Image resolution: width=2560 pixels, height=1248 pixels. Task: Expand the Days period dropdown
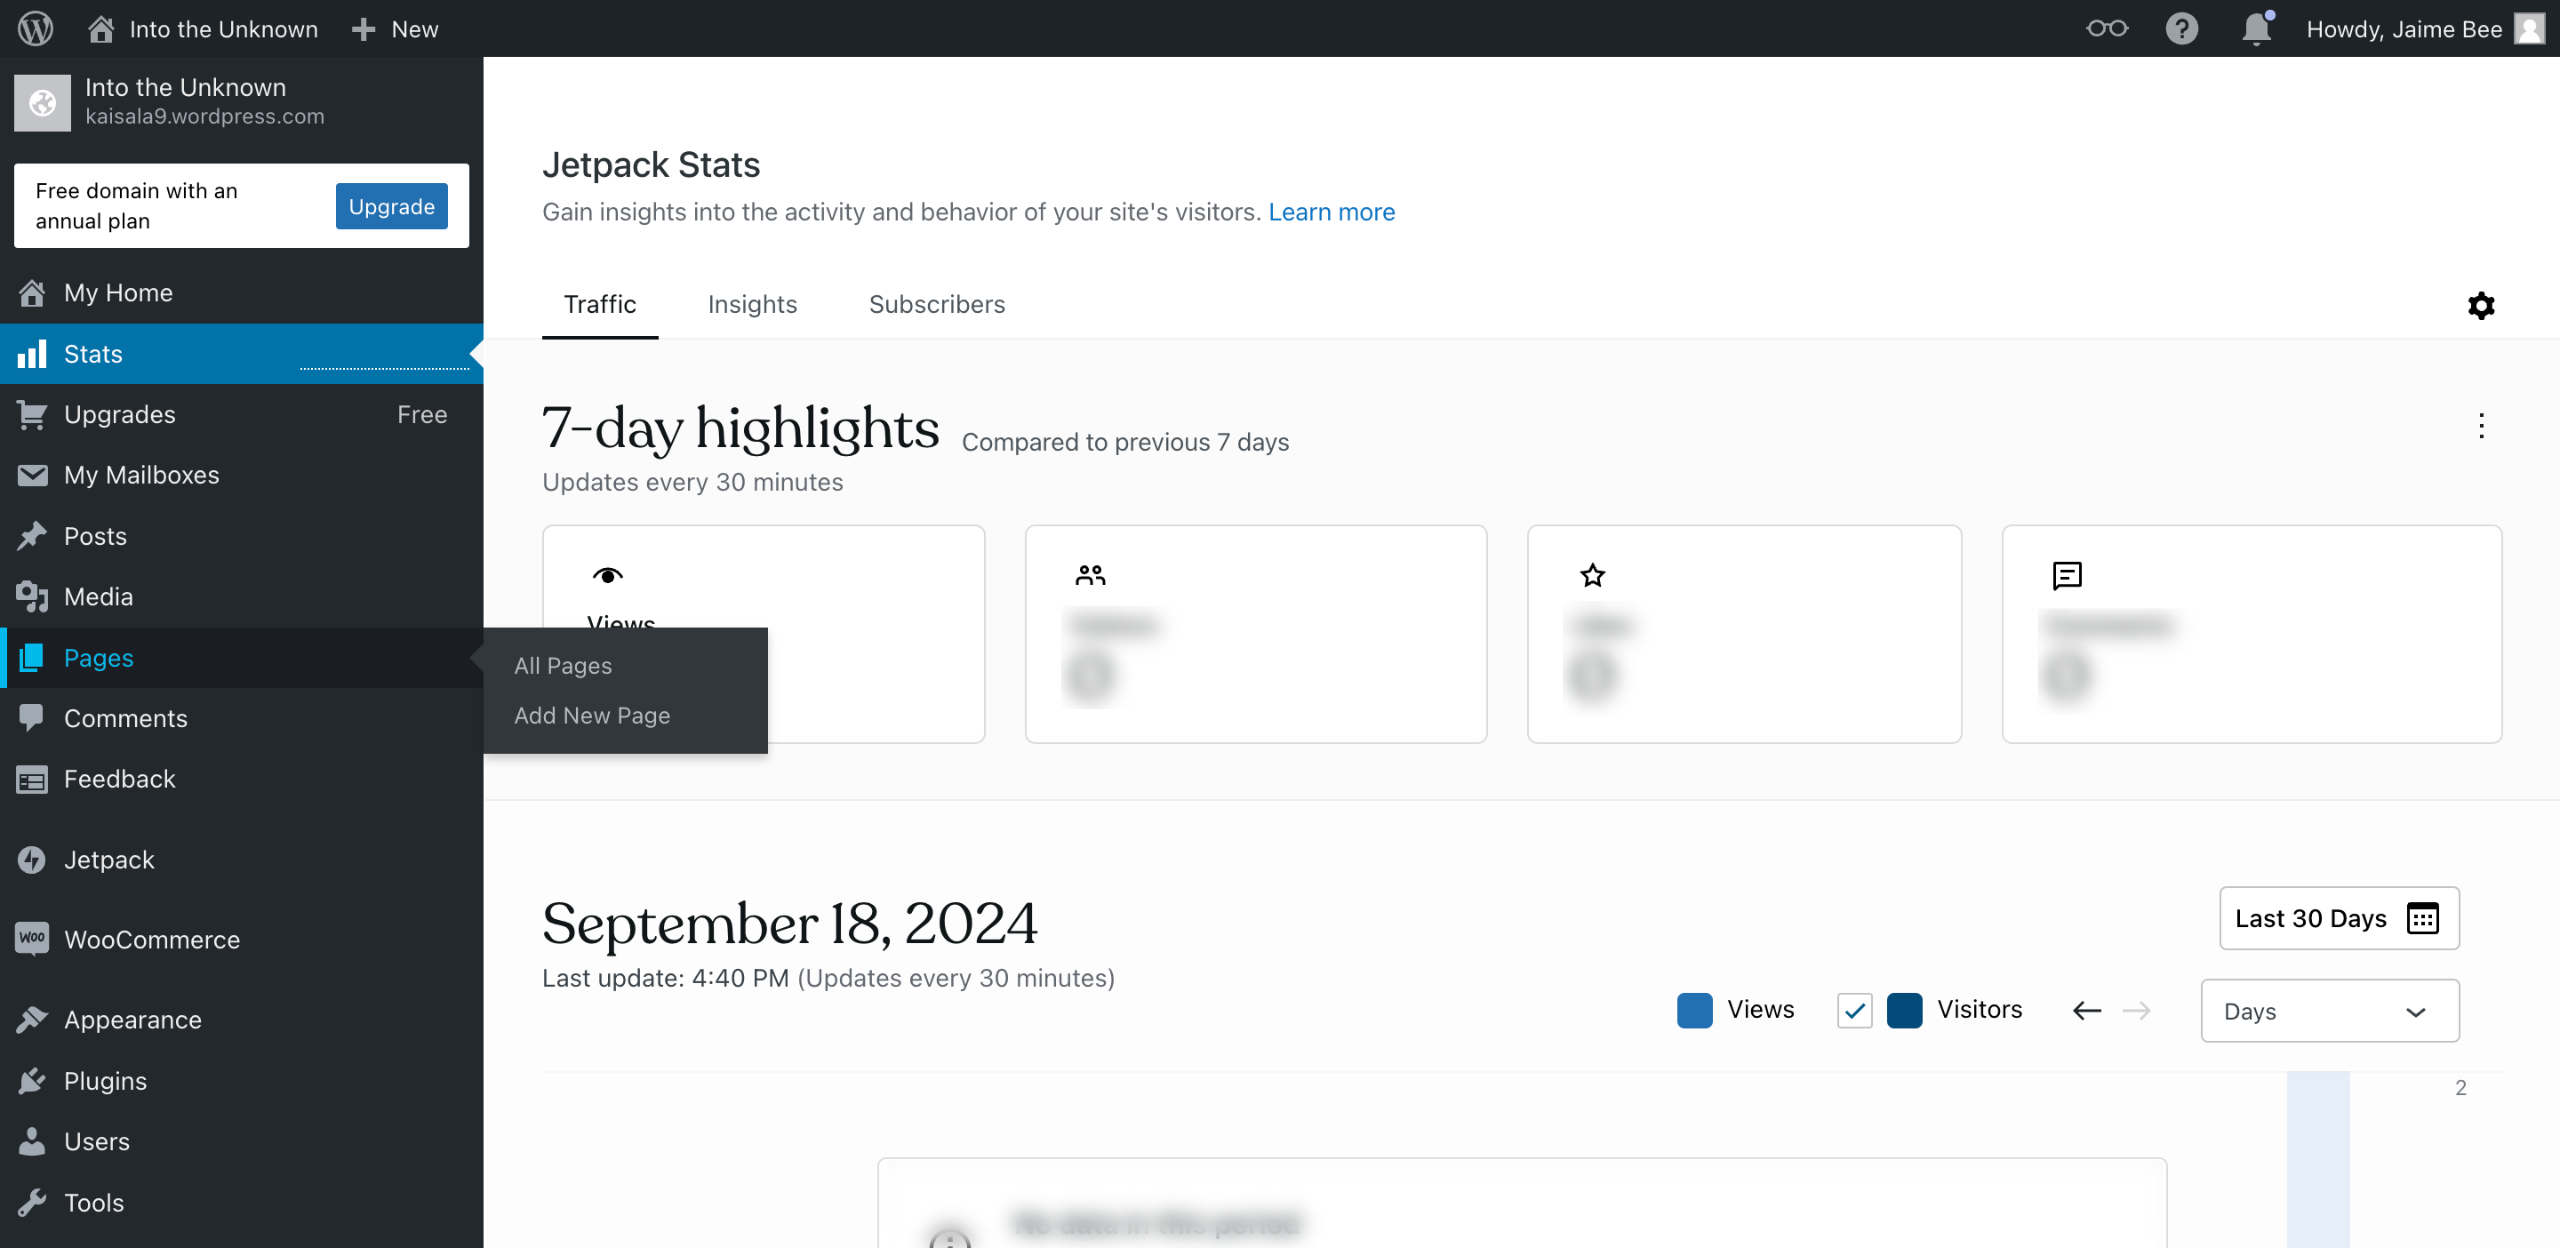click(x=2329, y=1011)
